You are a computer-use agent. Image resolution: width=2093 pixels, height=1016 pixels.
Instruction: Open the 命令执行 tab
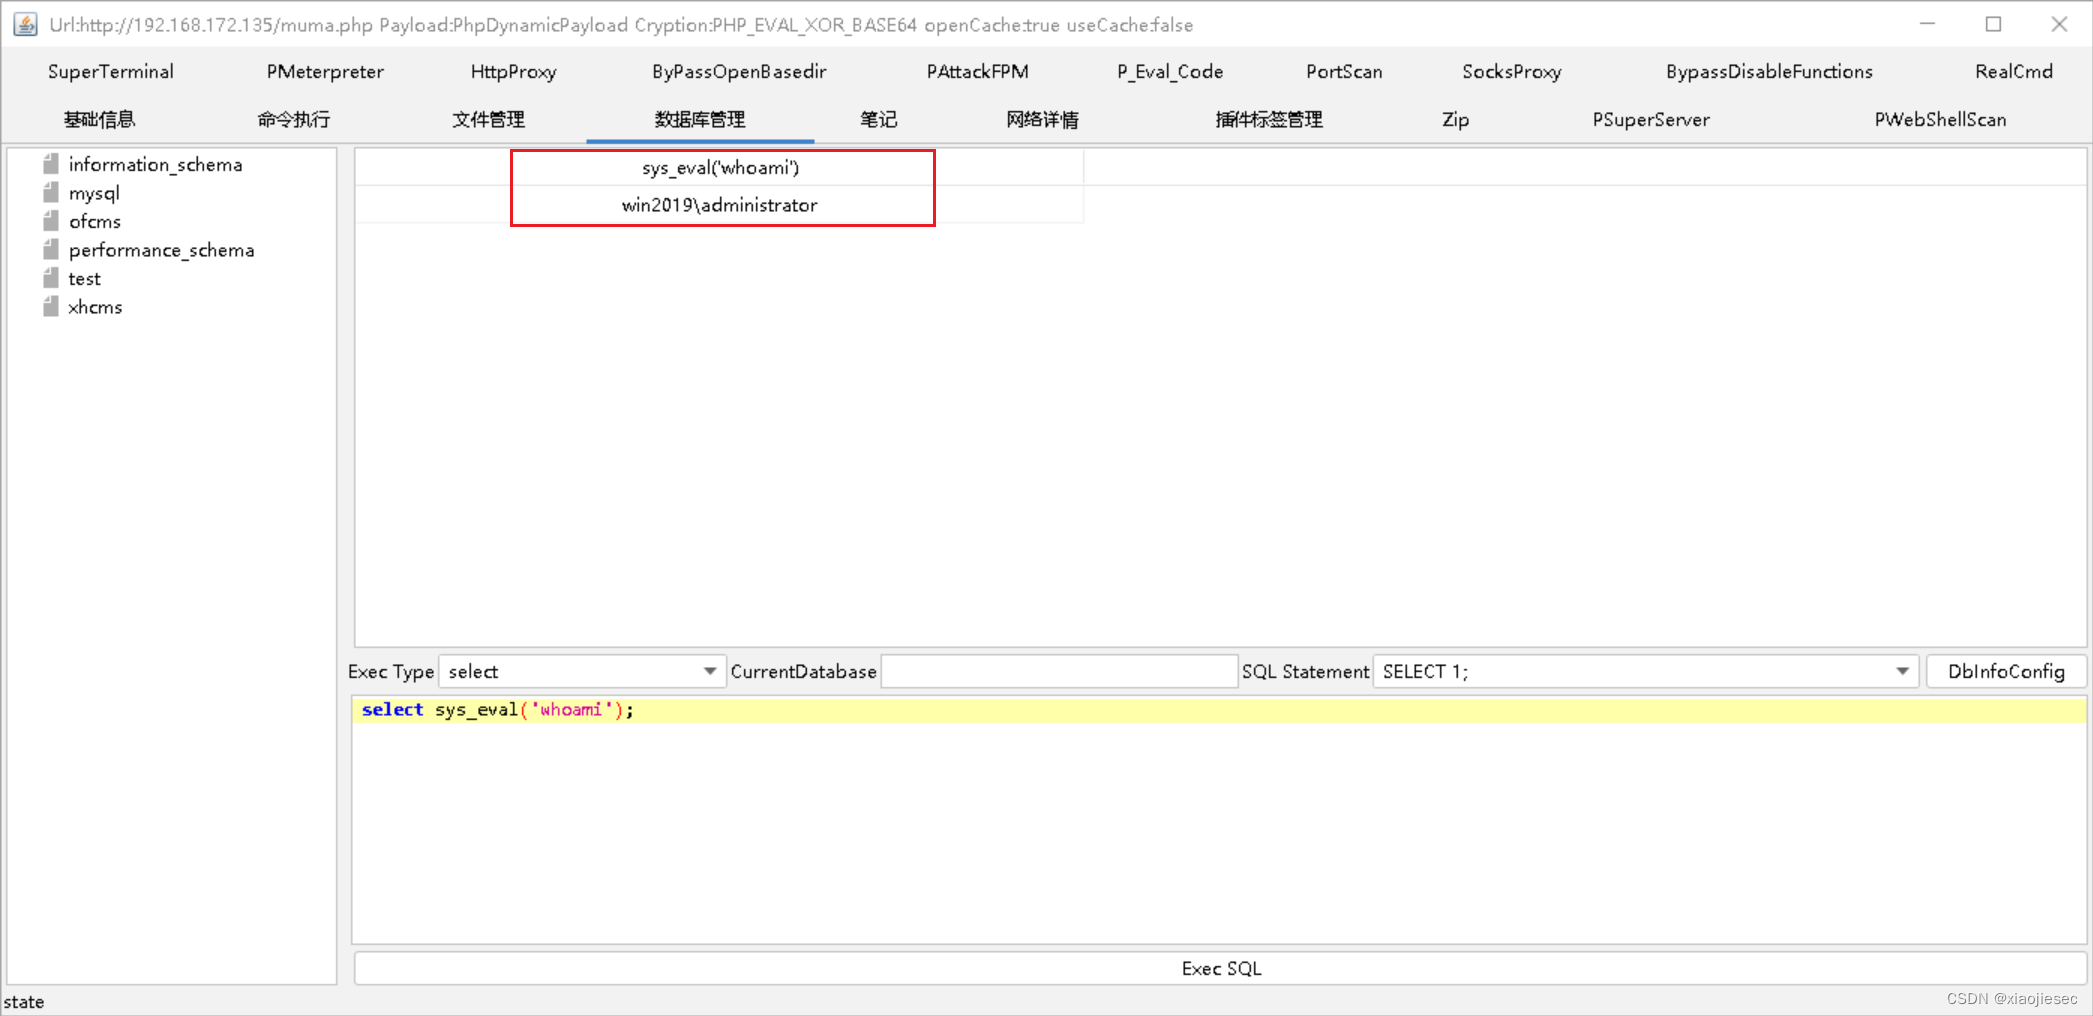[x=292, y=119]
